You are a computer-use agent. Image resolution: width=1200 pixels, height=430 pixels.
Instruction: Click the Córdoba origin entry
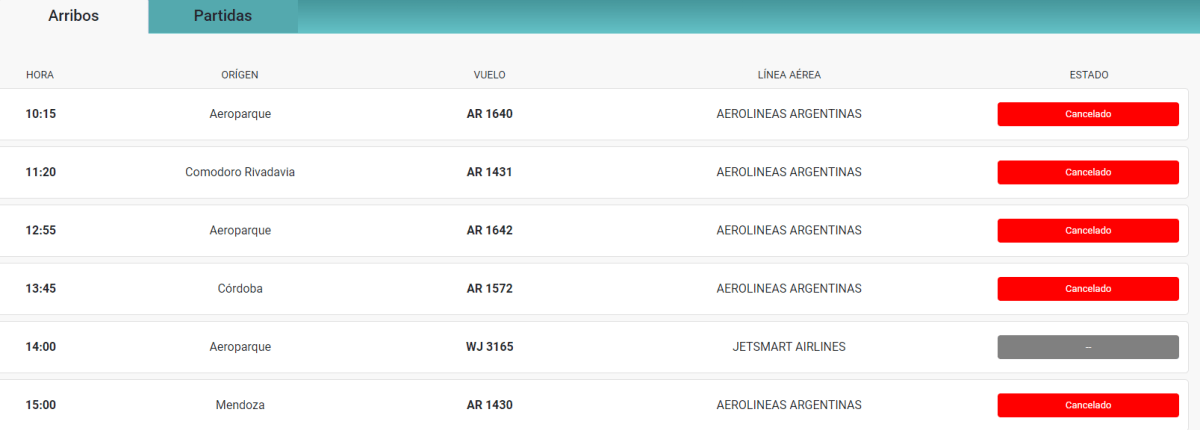pos(240,289)
